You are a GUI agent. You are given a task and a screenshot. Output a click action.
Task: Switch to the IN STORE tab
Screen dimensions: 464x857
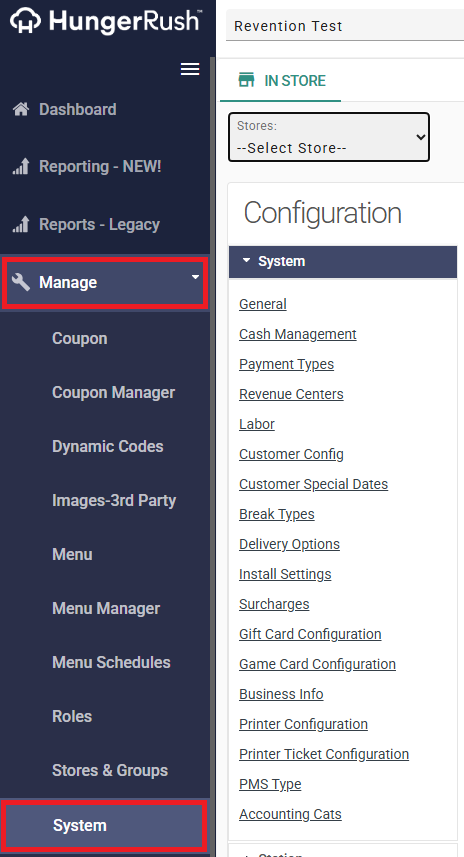point(280,80)
